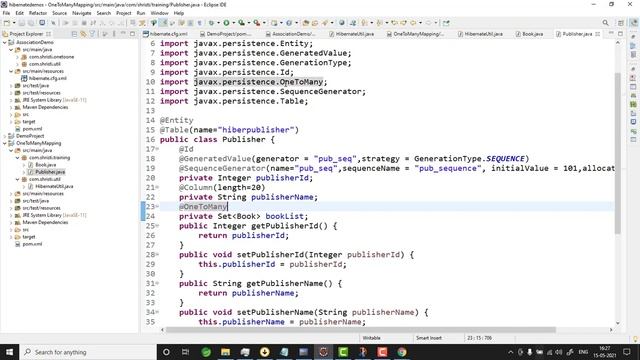Click the Cortana circle icon in taskbar
The width and height of the screenshot is (640, 360).
pyautogui.click(x=166, y=352)
